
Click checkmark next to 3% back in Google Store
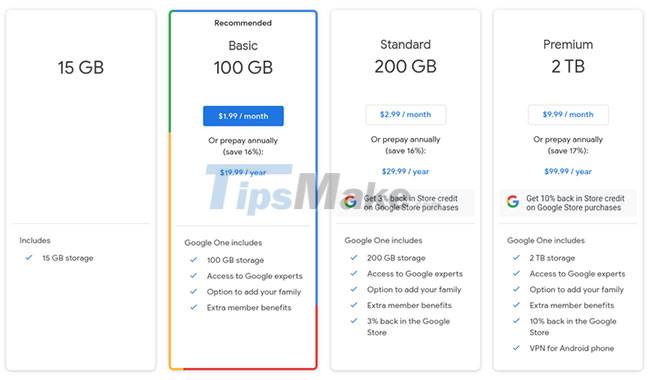[354, 321]
